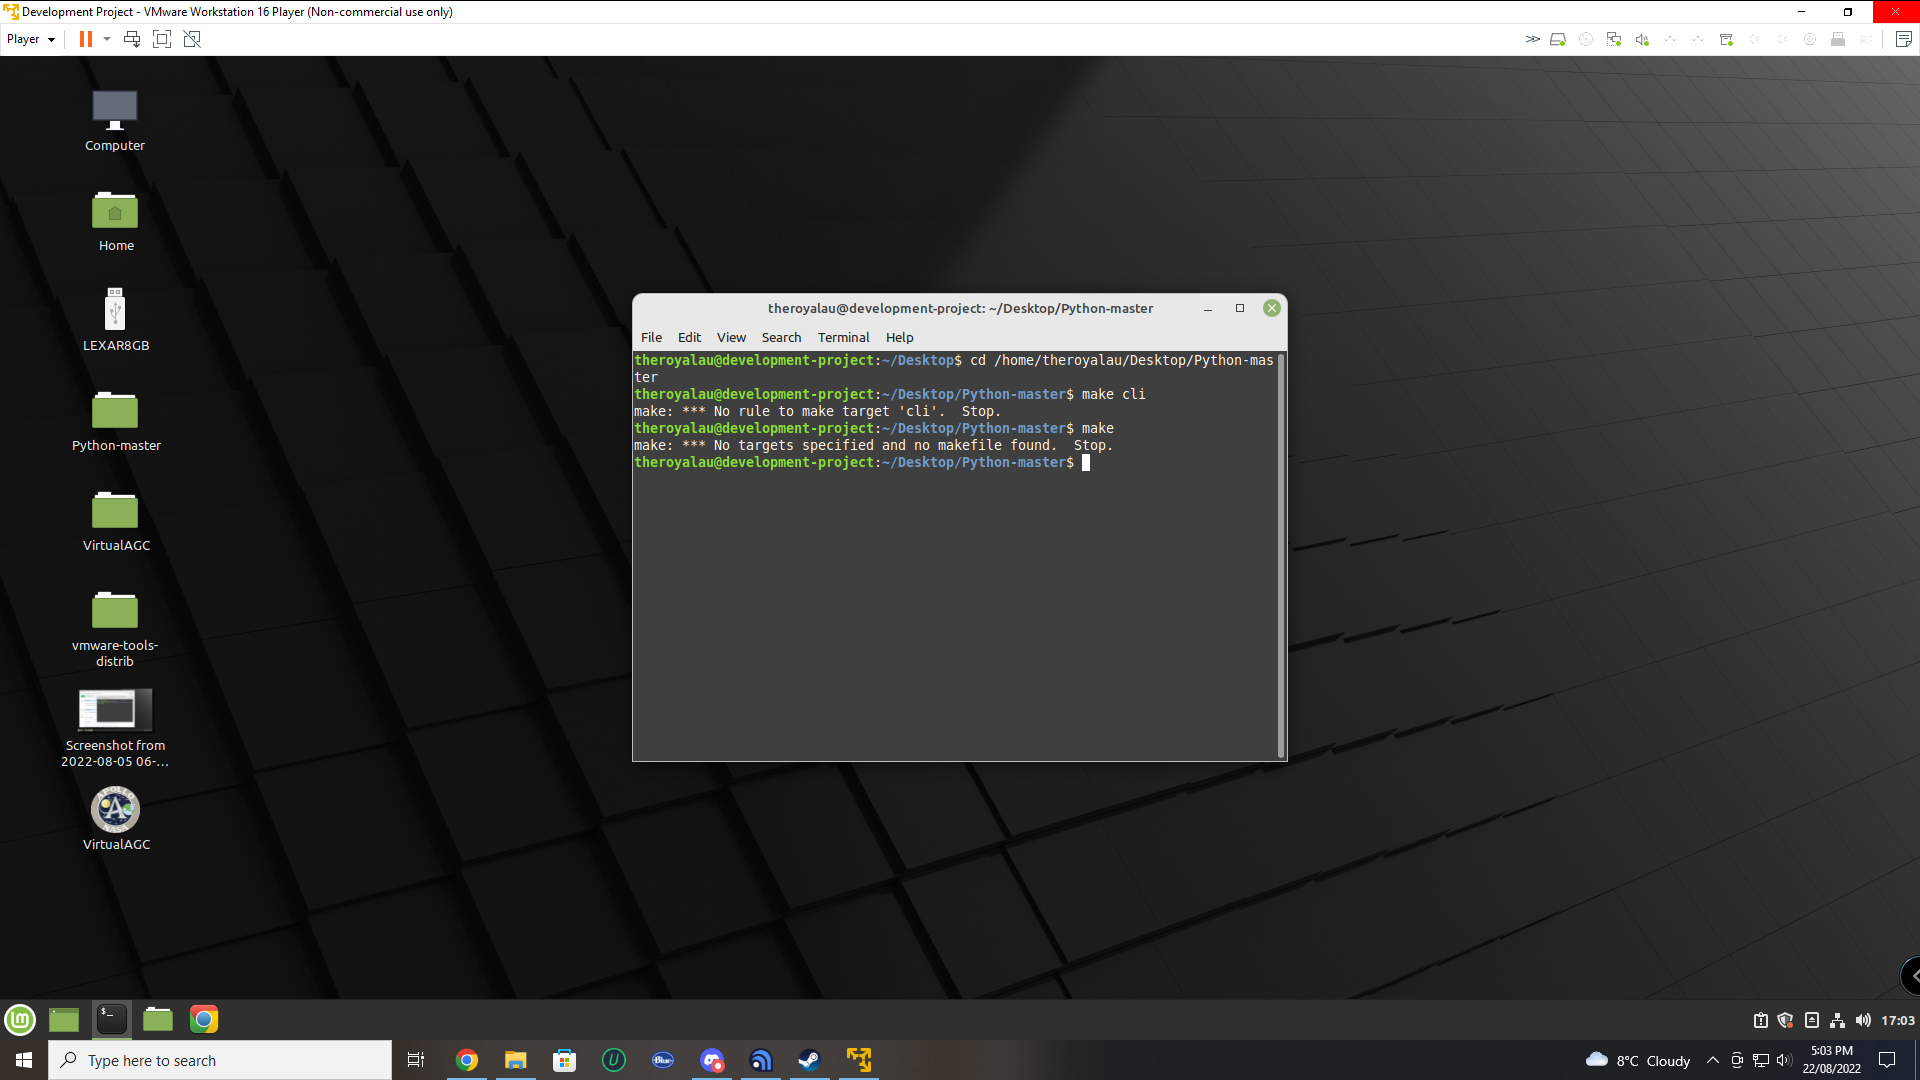The width and height of the screenshot is (1920, 1080).
Task: Toggle full screen mode in VMware
Action: click(x=161, y=39)
